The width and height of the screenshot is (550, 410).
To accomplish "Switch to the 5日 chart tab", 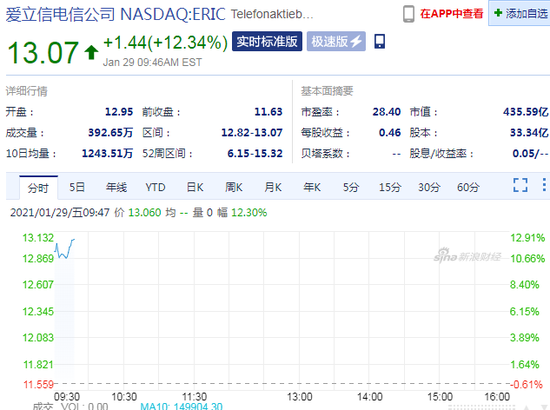I will (x=77, y=187).
